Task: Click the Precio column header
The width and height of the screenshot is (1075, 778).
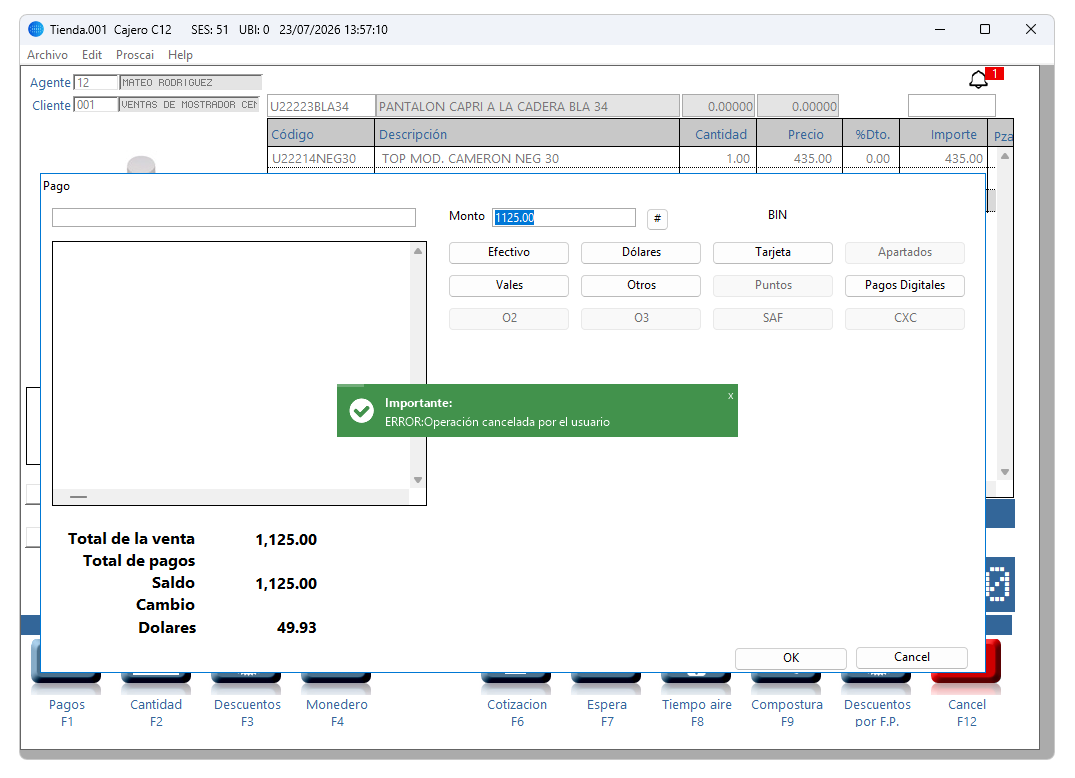Action: 799,134
